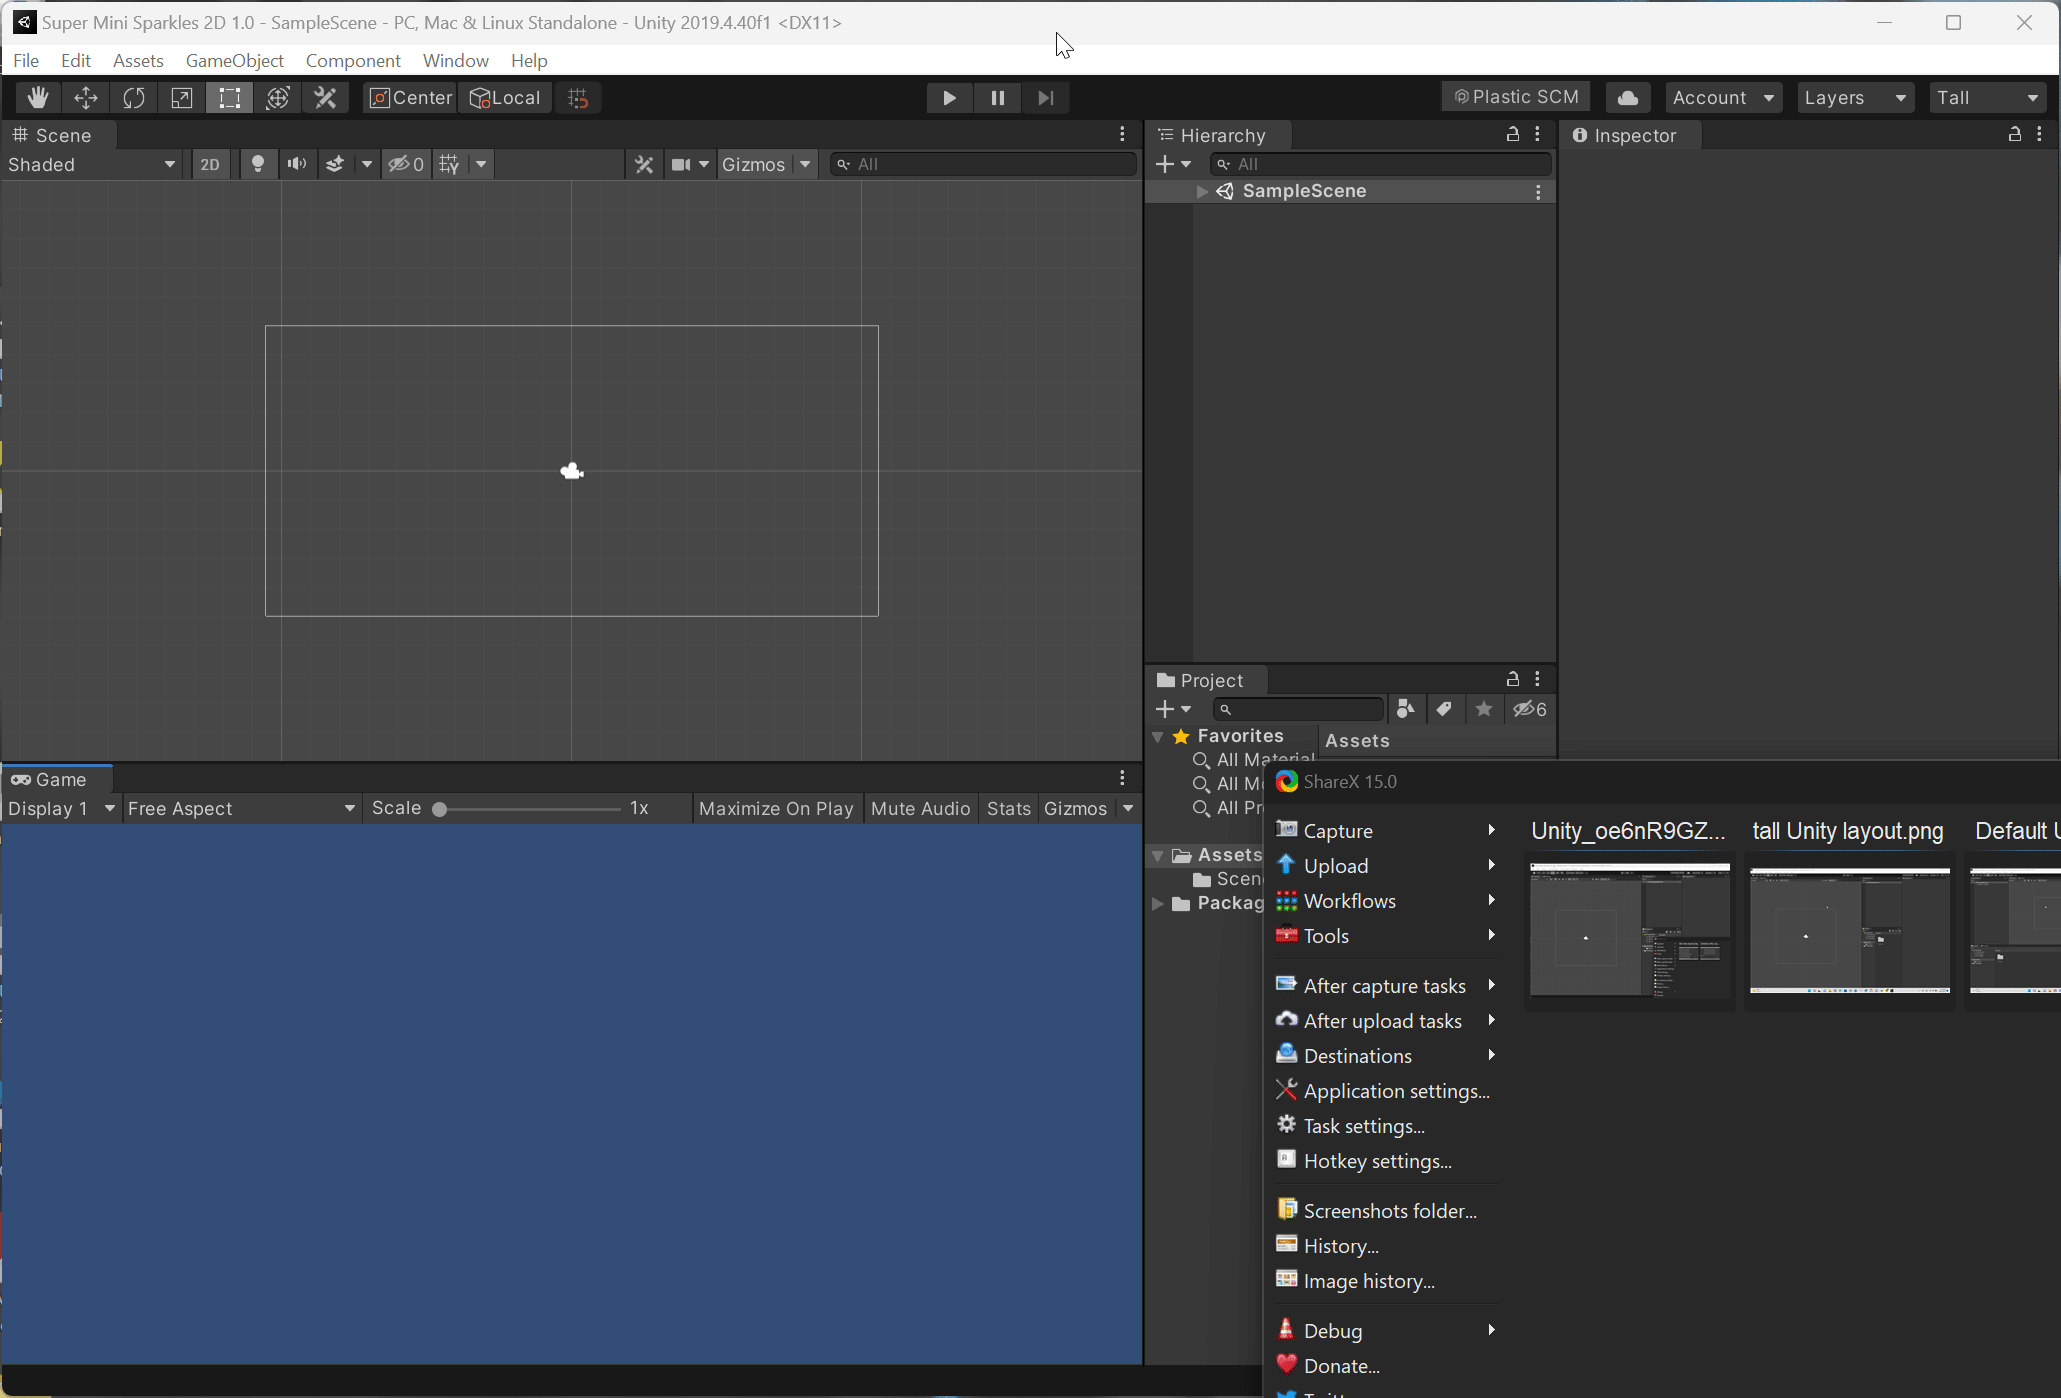Toggle Scene lighting

(x=258, y=164)
